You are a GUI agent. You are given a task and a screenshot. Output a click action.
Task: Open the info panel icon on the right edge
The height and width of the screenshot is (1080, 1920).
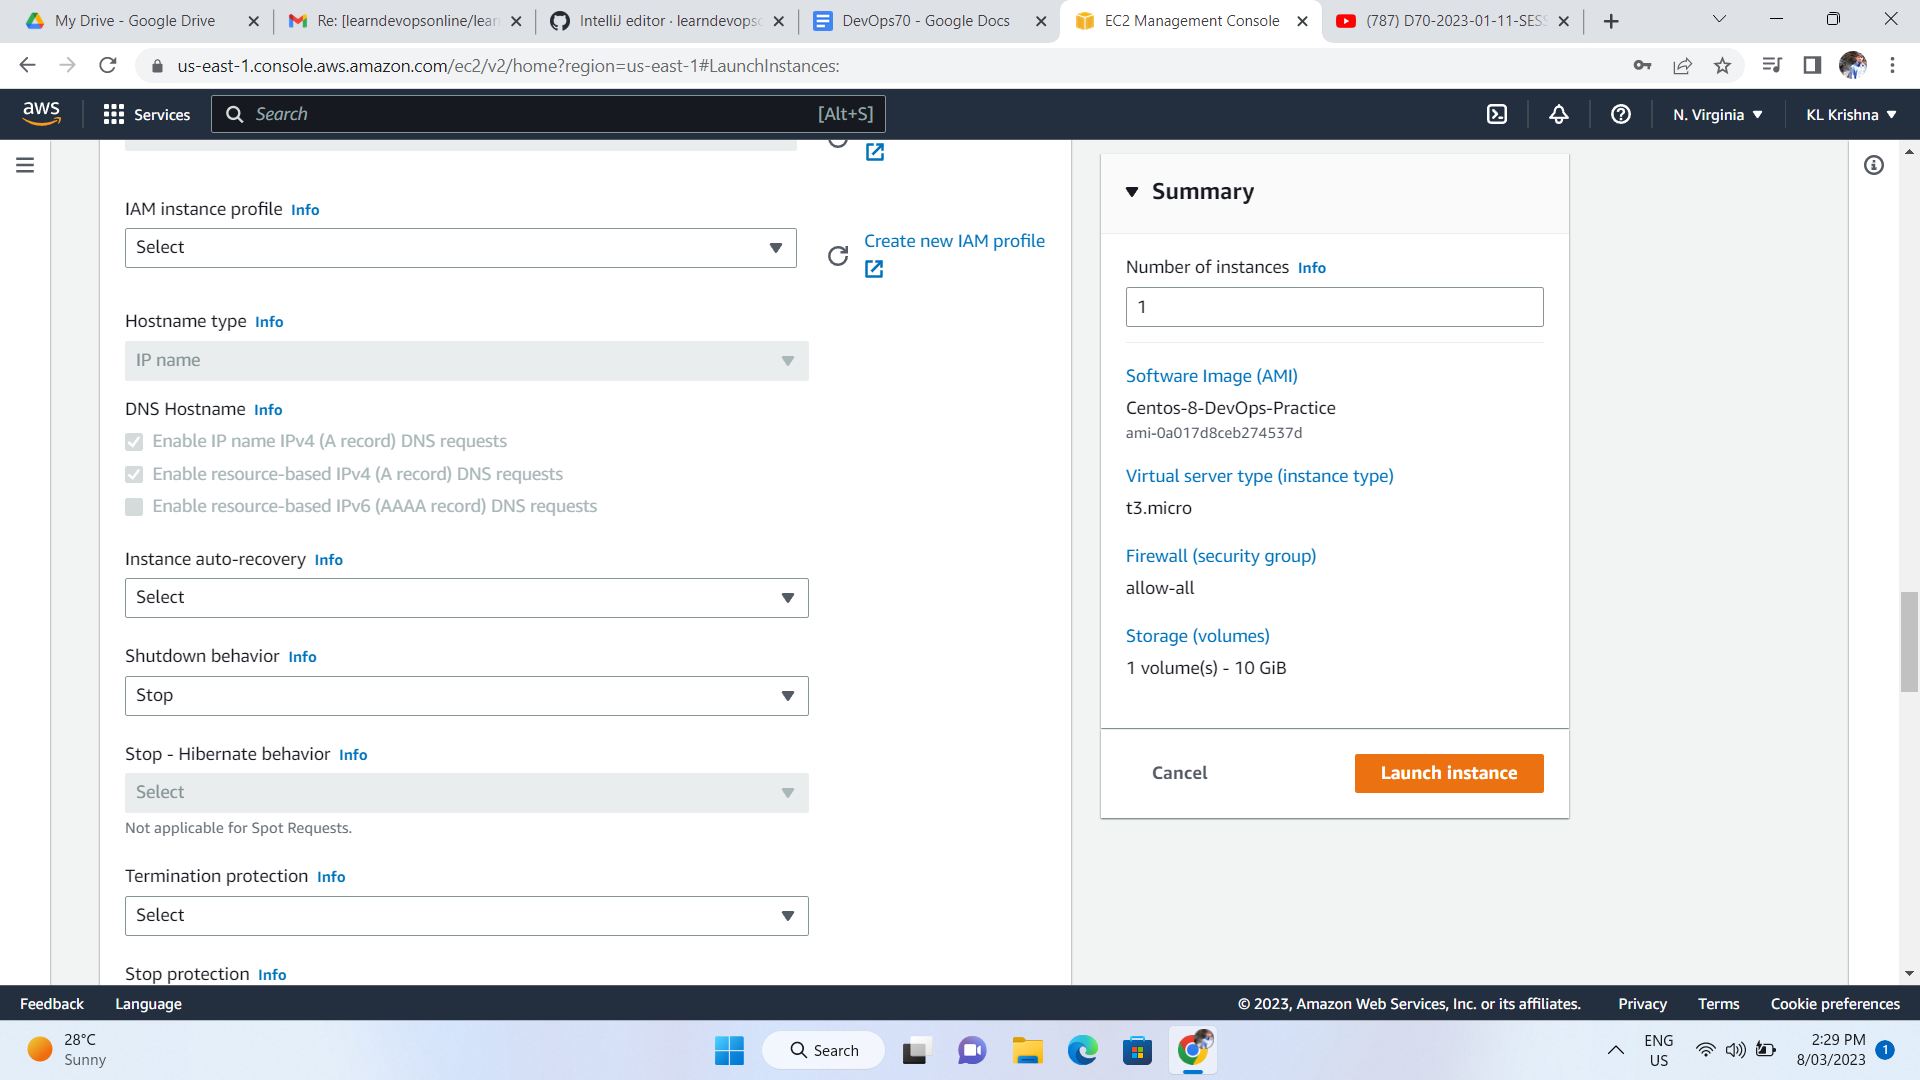point(1874,167)
